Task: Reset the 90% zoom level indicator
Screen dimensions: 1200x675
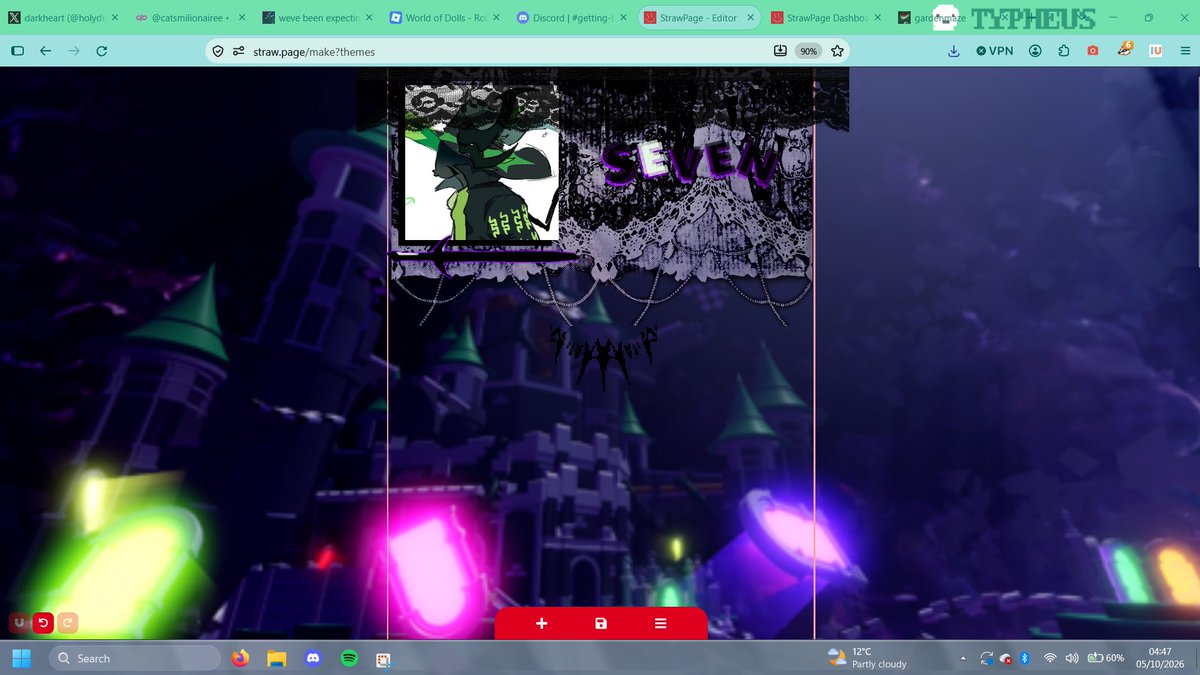Action: [x=808, y=51]
